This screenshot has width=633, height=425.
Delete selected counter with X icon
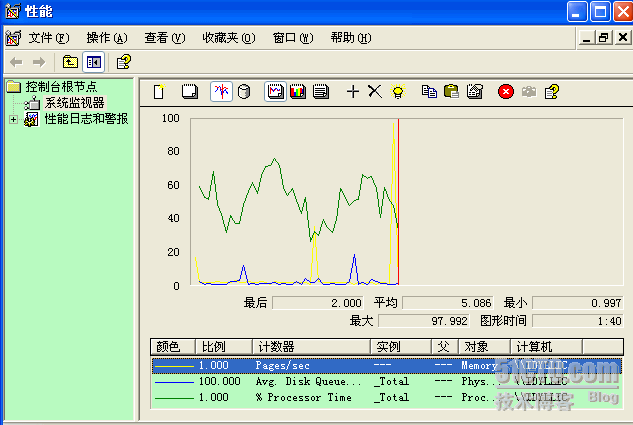[375, 92]
